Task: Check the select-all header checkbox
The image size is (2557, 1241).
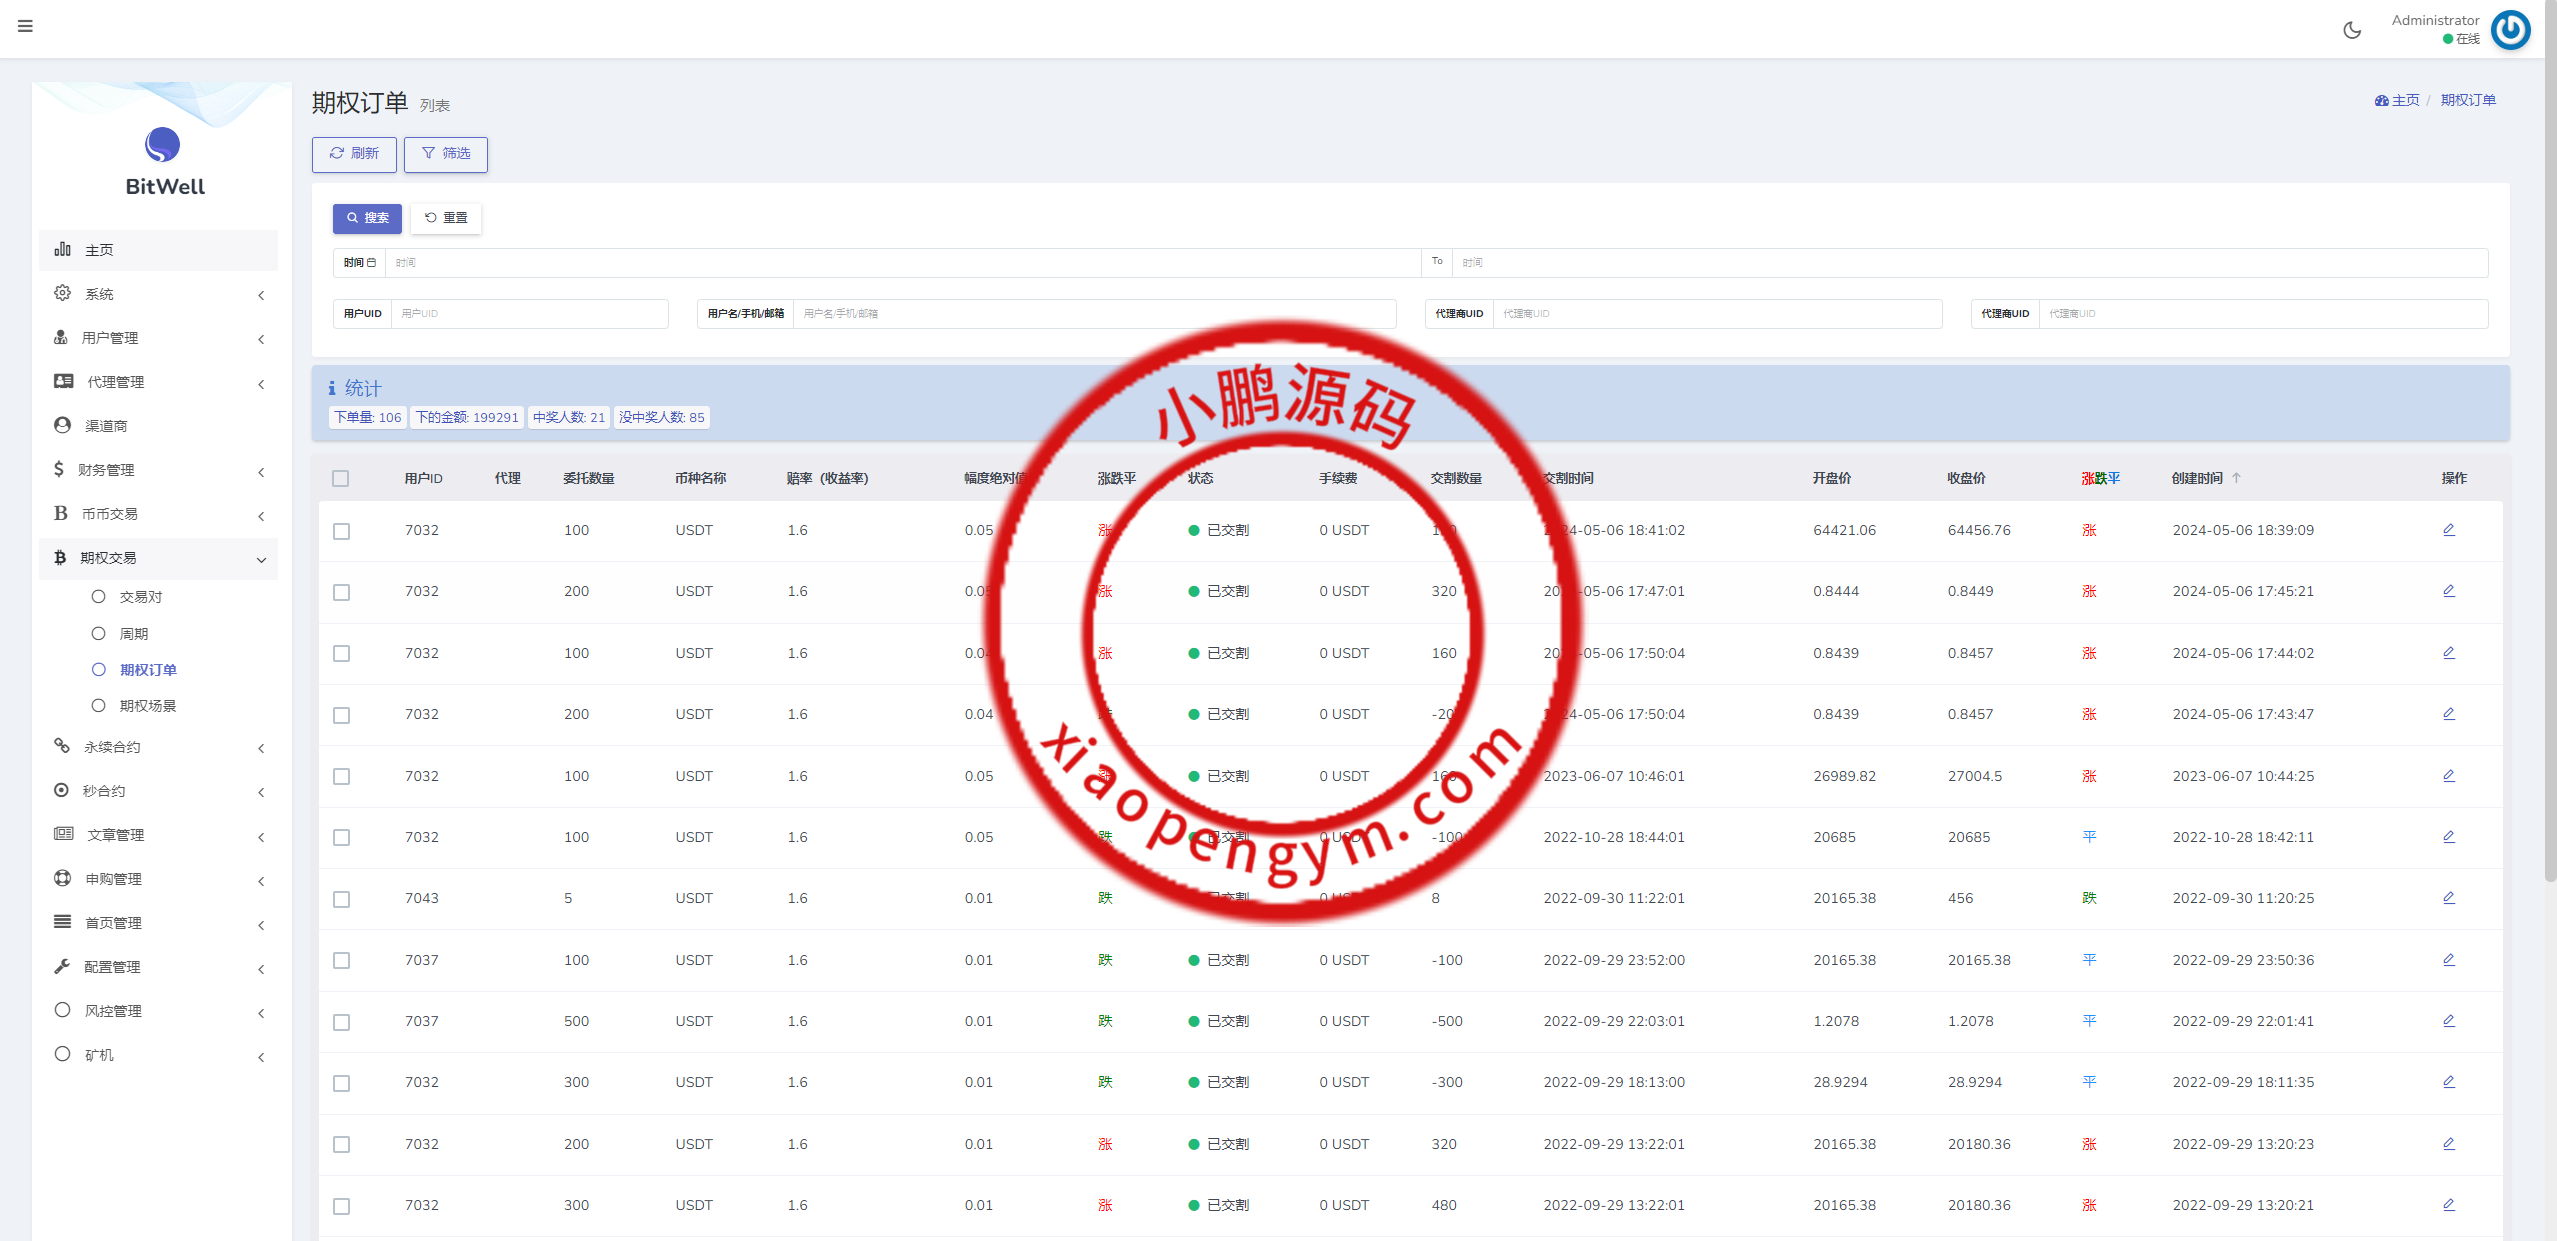Action: tap(341, 479)
